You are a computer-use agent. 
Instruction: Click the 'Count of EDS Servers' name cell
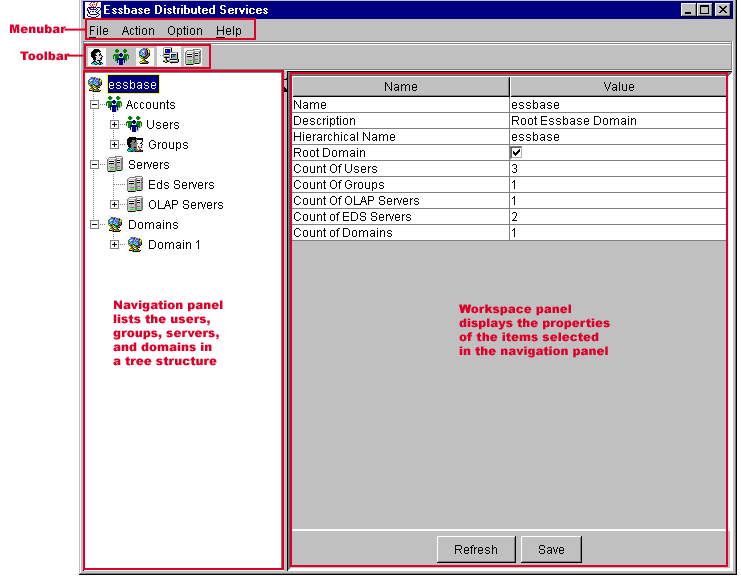(401, 217)
